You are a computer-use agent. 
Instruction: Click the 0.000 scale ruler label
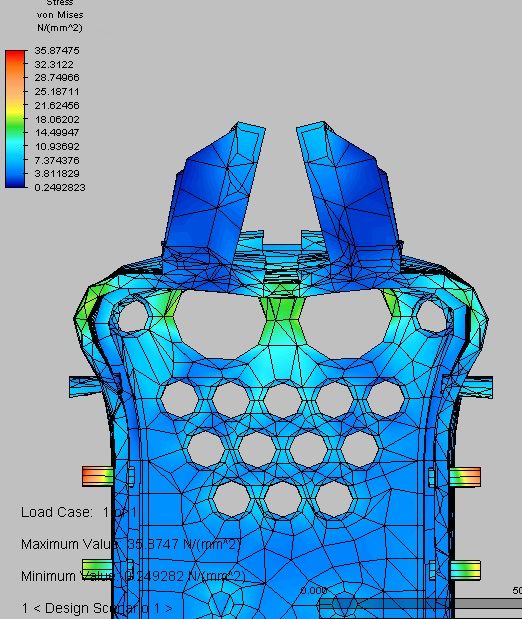coord(314,591)
